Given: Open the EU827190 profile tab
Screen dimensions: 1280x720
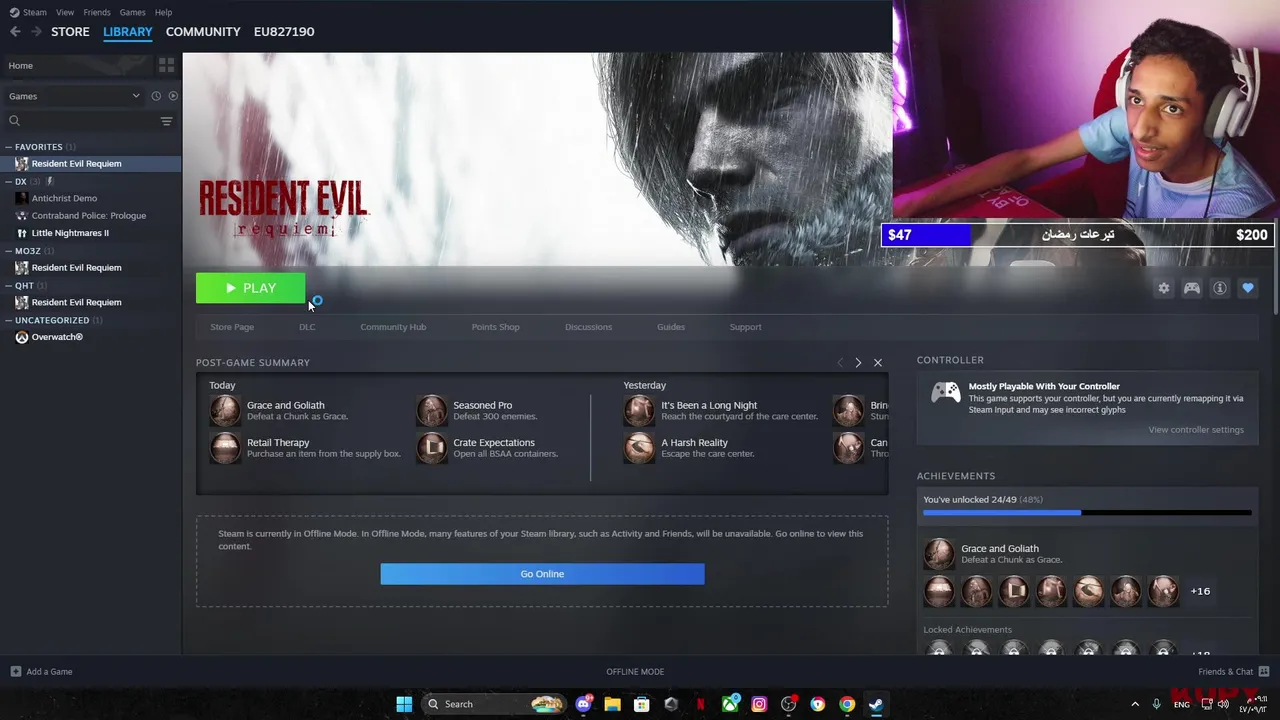Looking at the screenshot, I should (x=284, y=31).
